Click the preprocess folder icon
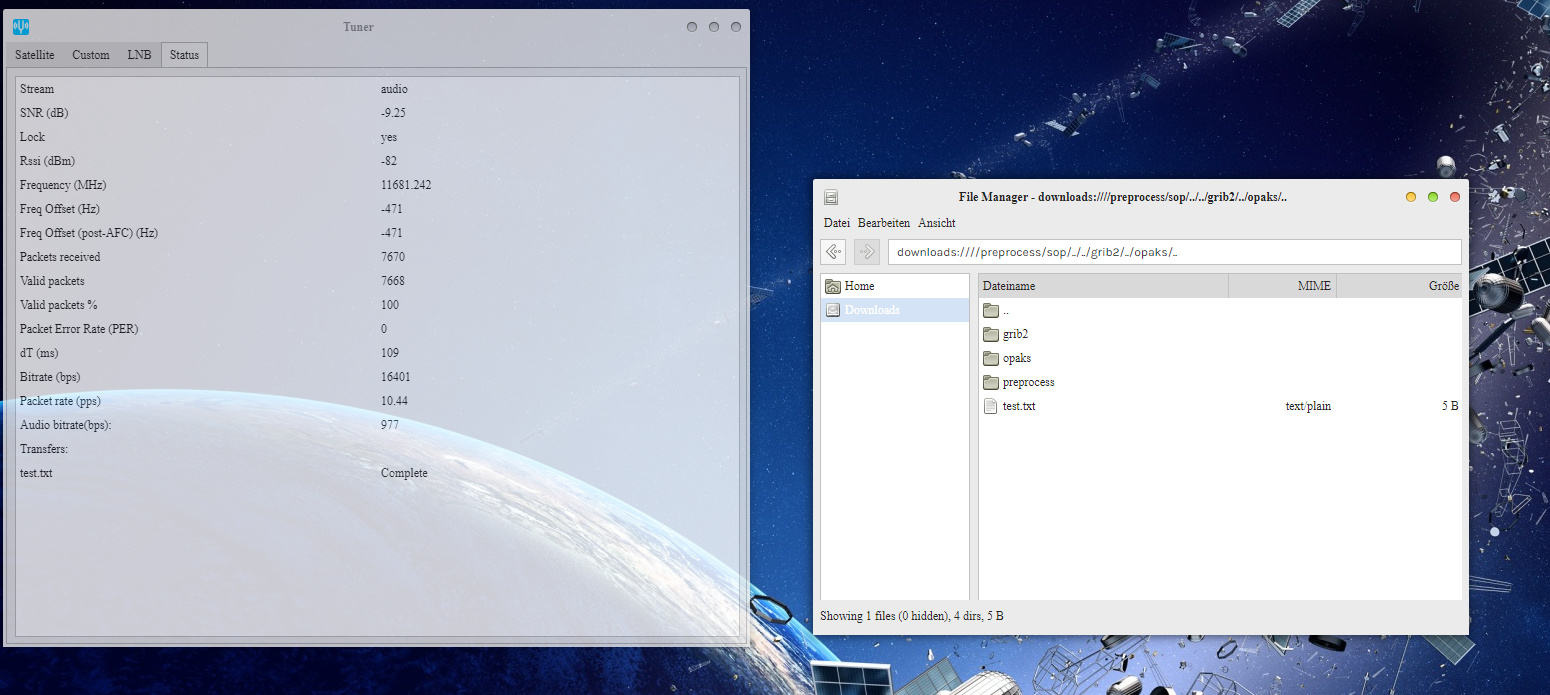 (991, 382)
